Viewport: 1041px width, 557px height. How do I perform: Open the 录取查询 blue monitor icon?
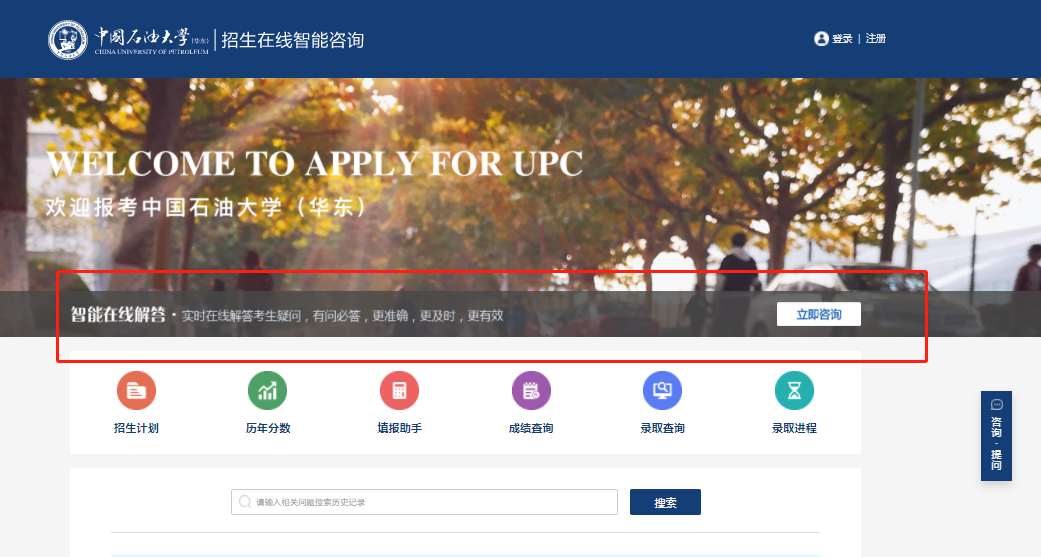(663, 390)
